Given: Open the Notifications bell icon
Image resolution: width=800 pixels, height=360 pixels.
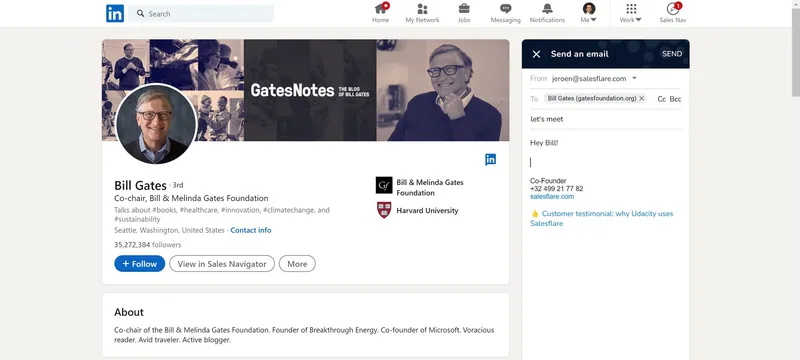Looking at the screenshot, I should click(547, 9).
